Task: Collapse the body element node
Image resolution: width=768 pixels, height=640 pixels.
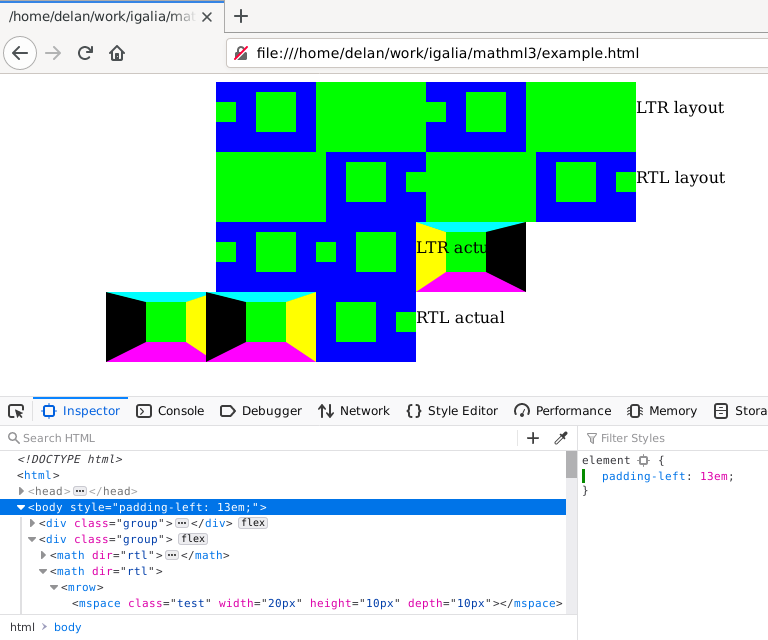Action: [x=21, y=508]
